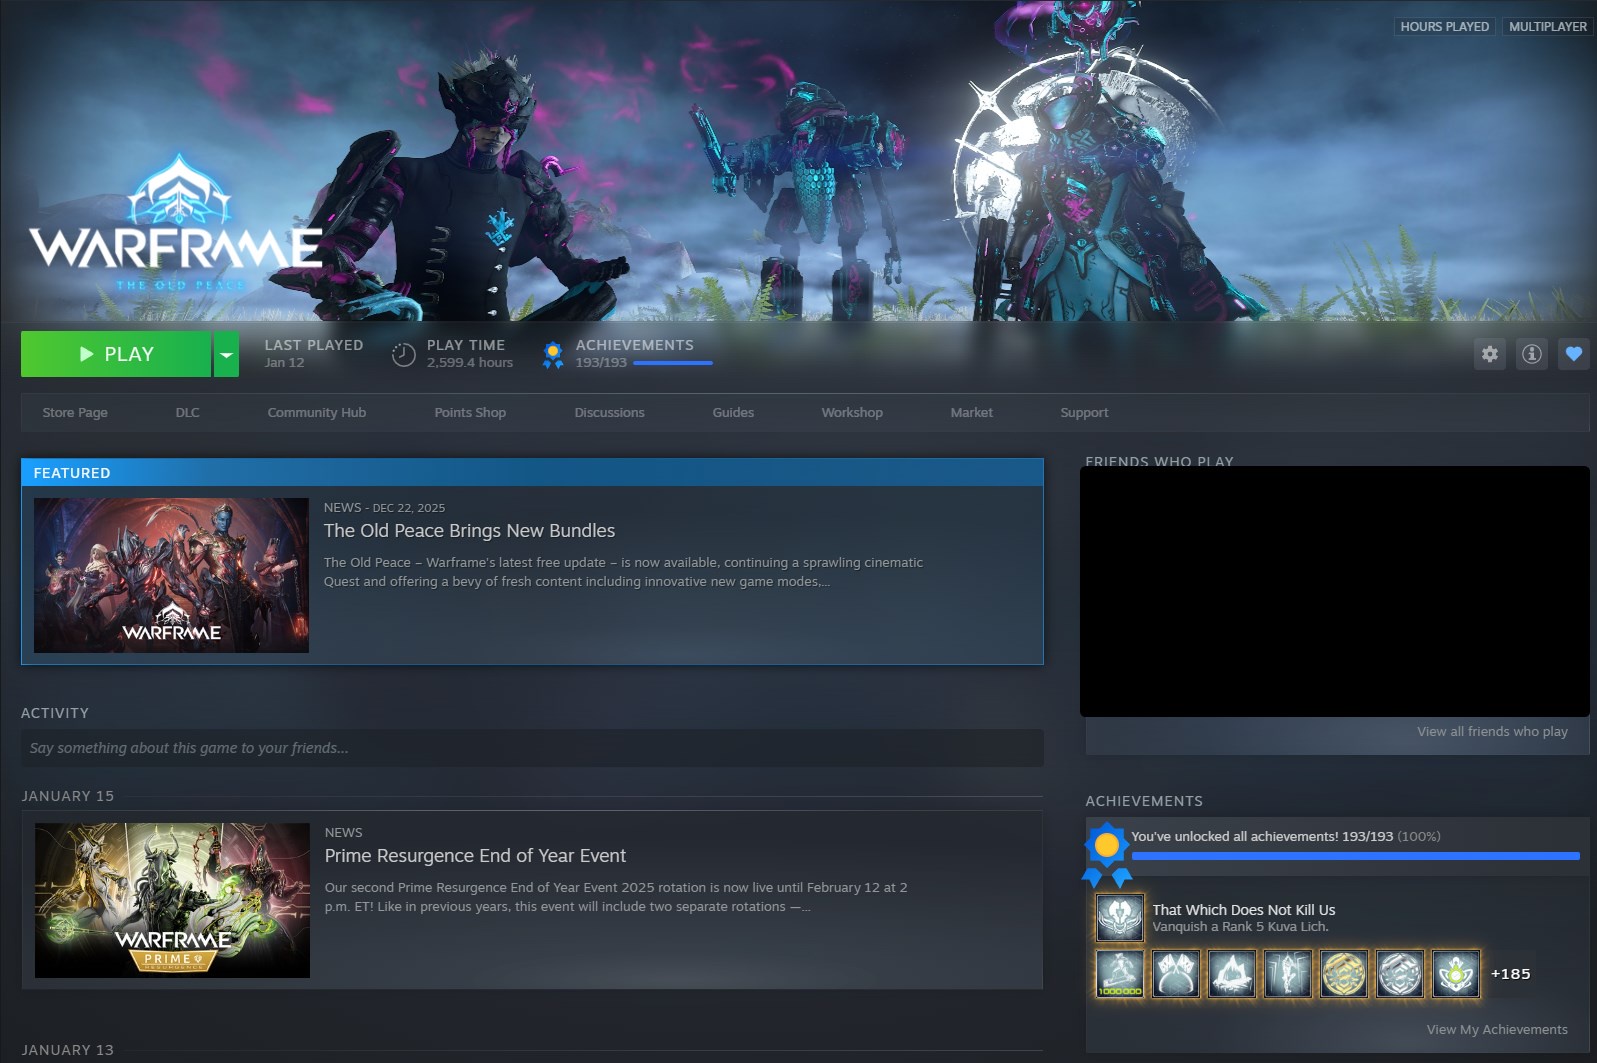Open the +185 more achievements indicator

click(1510, 974)
